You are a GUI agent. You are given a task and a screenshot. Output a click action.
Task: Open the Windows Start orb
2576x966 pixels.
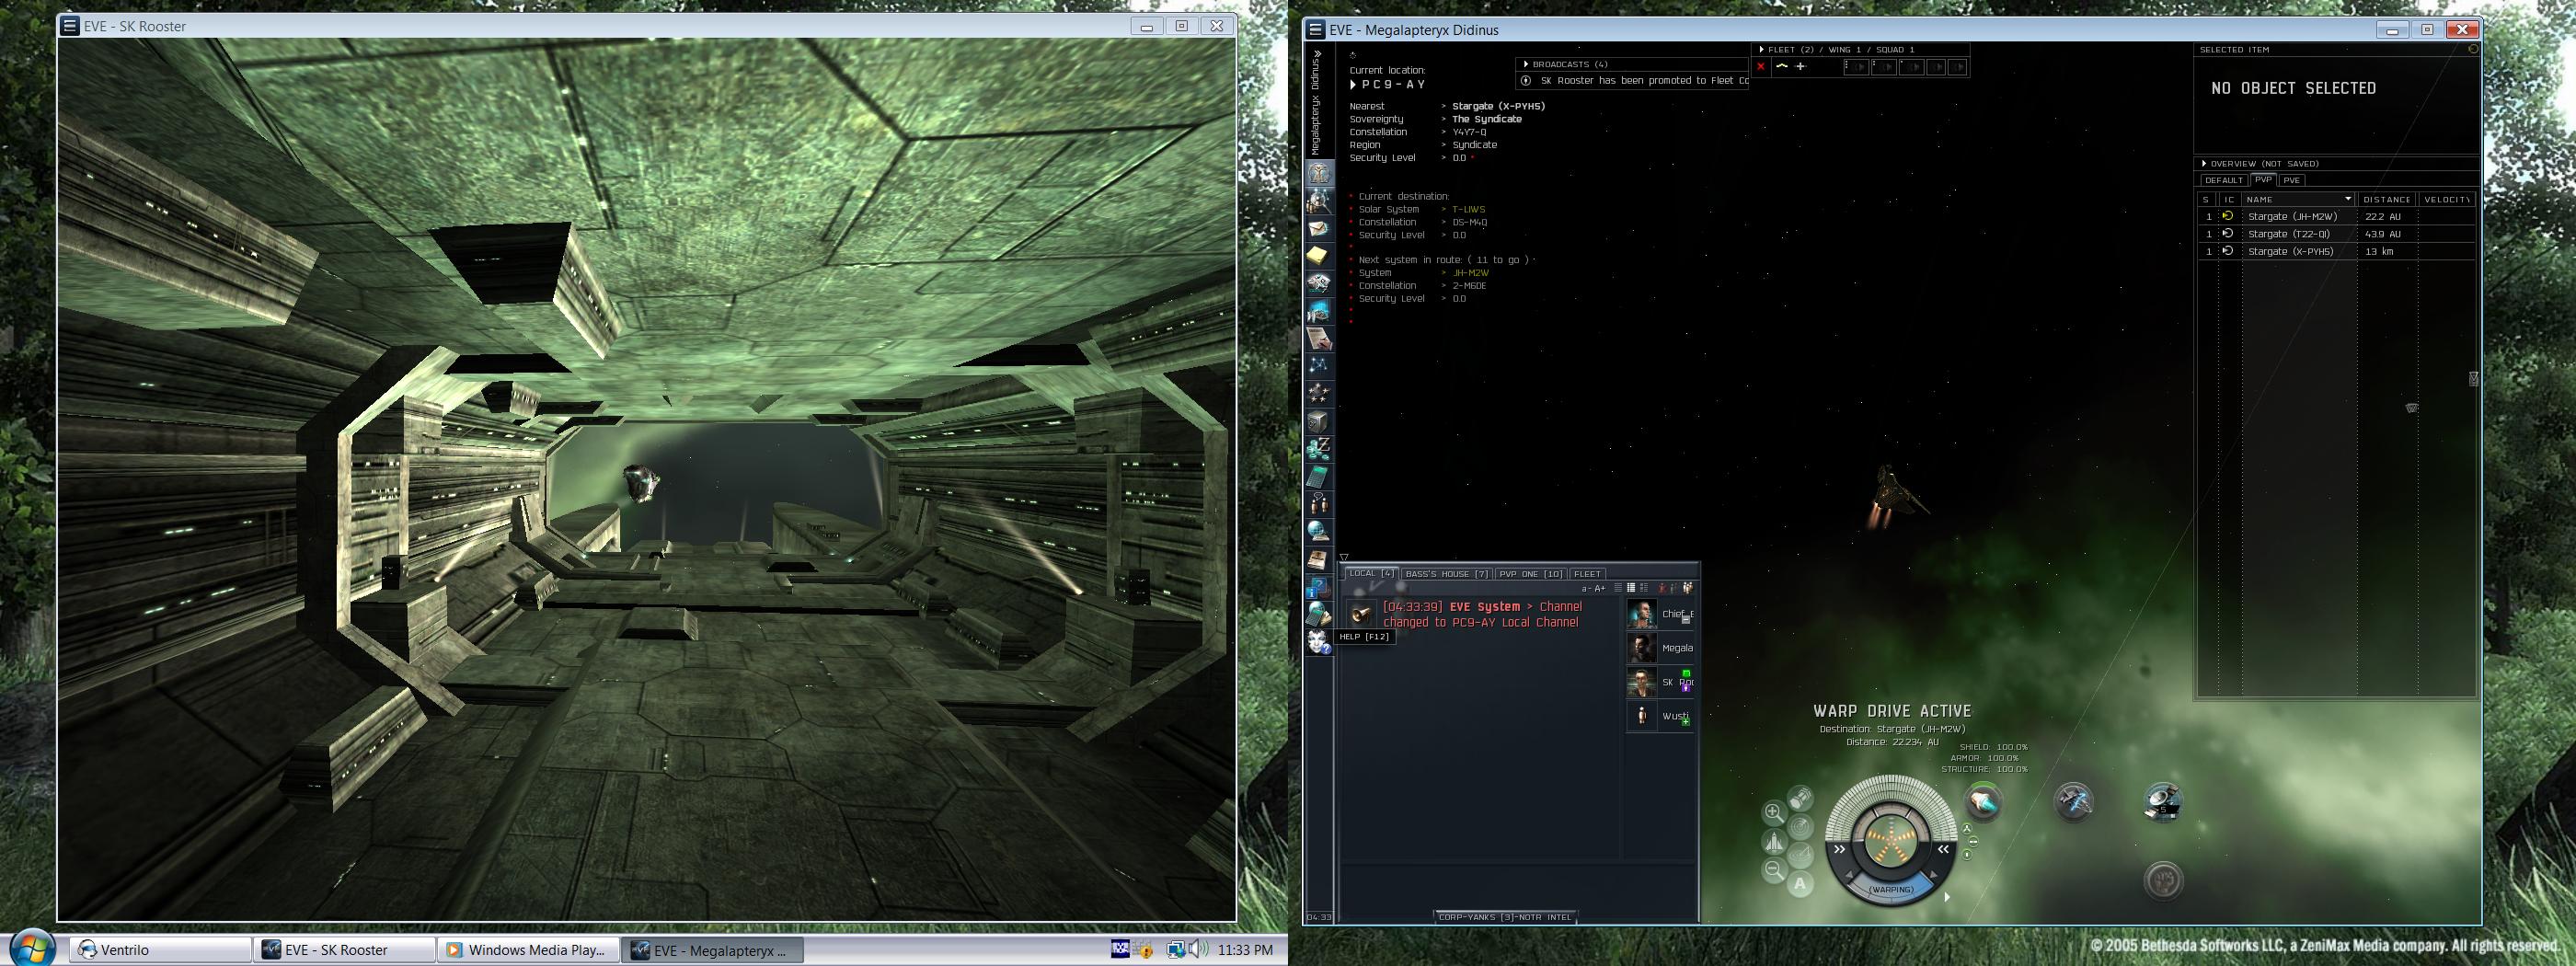point(31,948)
